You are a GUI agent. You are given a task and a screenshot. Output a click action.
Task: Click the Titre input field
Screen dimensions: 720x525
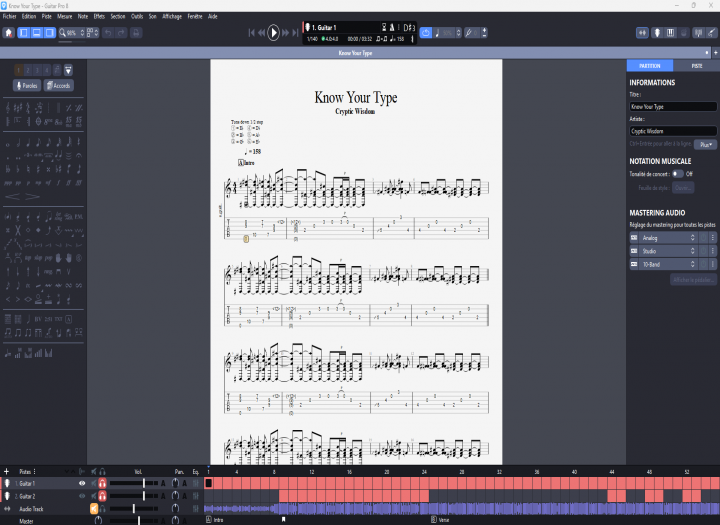click(672, 106)
